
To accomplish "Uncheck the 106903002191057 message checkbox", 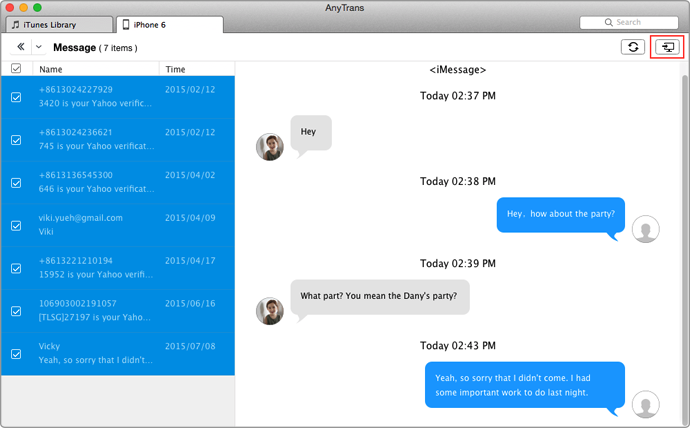I will [16, 311].
